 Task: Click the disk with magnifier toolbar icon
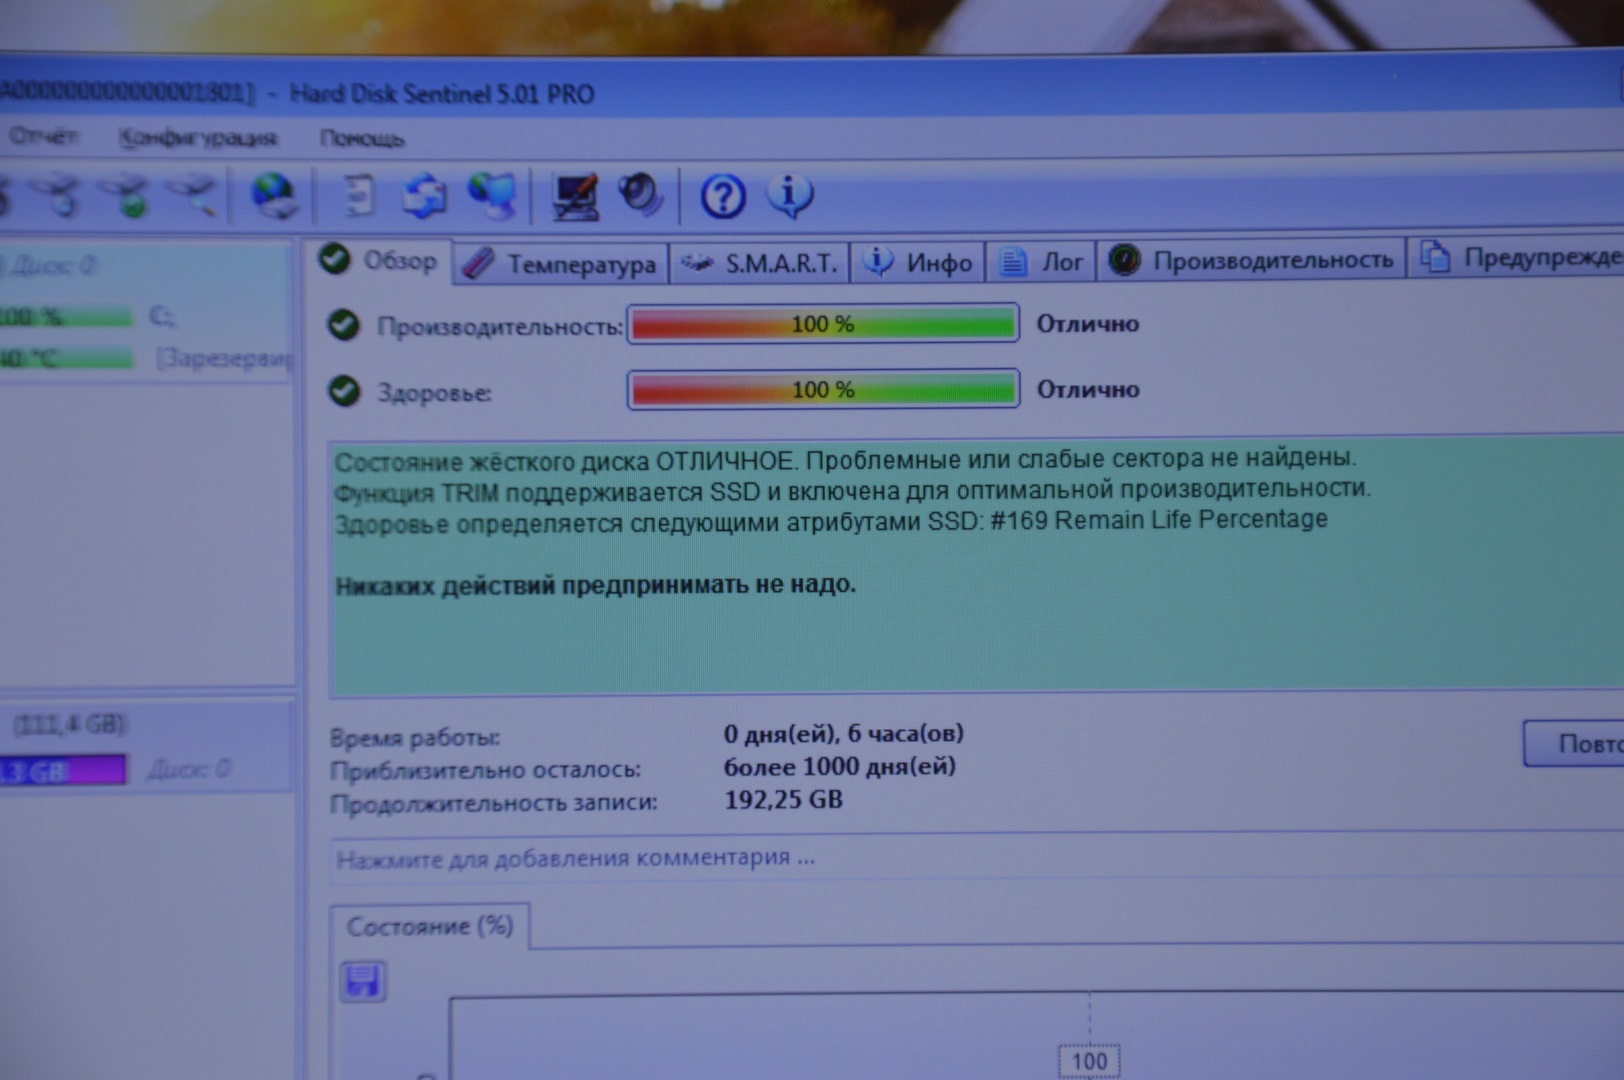click(x=193, y=195)
